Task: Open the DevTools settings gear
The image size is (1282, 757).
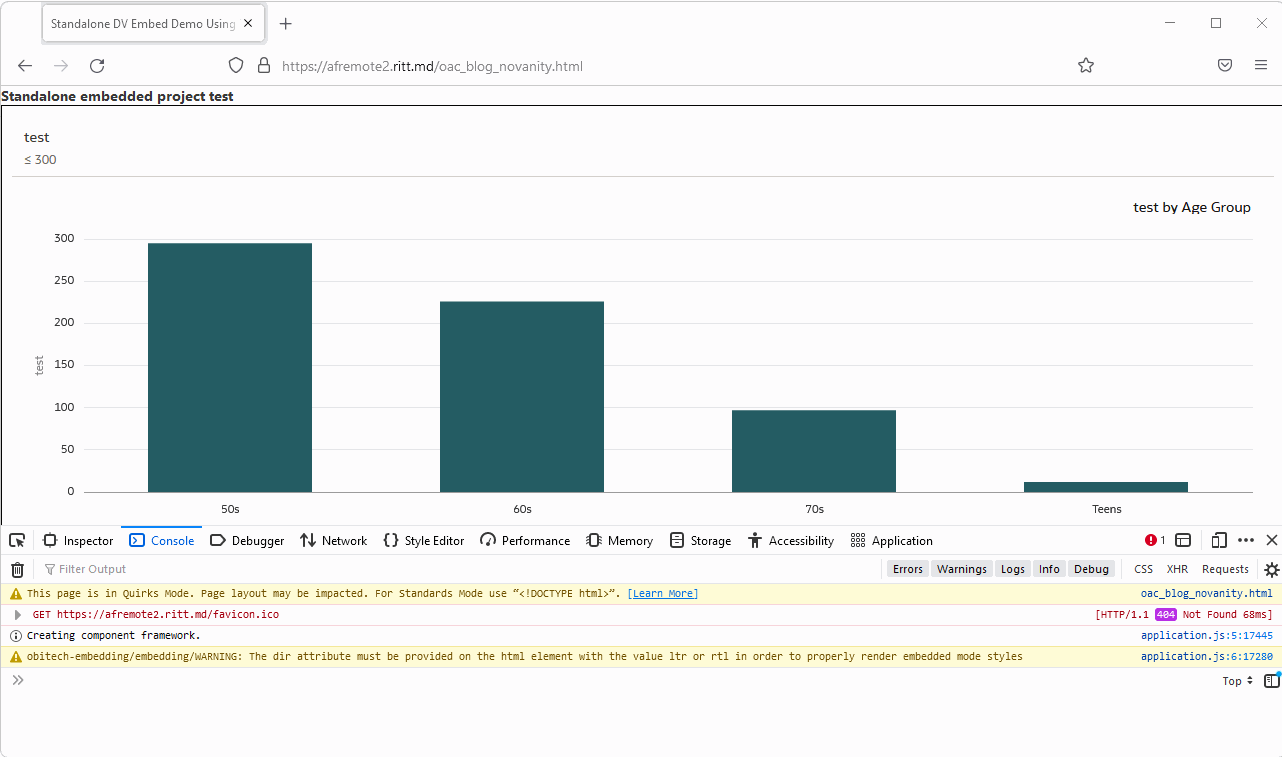Action: pyautogui.click(x=1270, y=569)
